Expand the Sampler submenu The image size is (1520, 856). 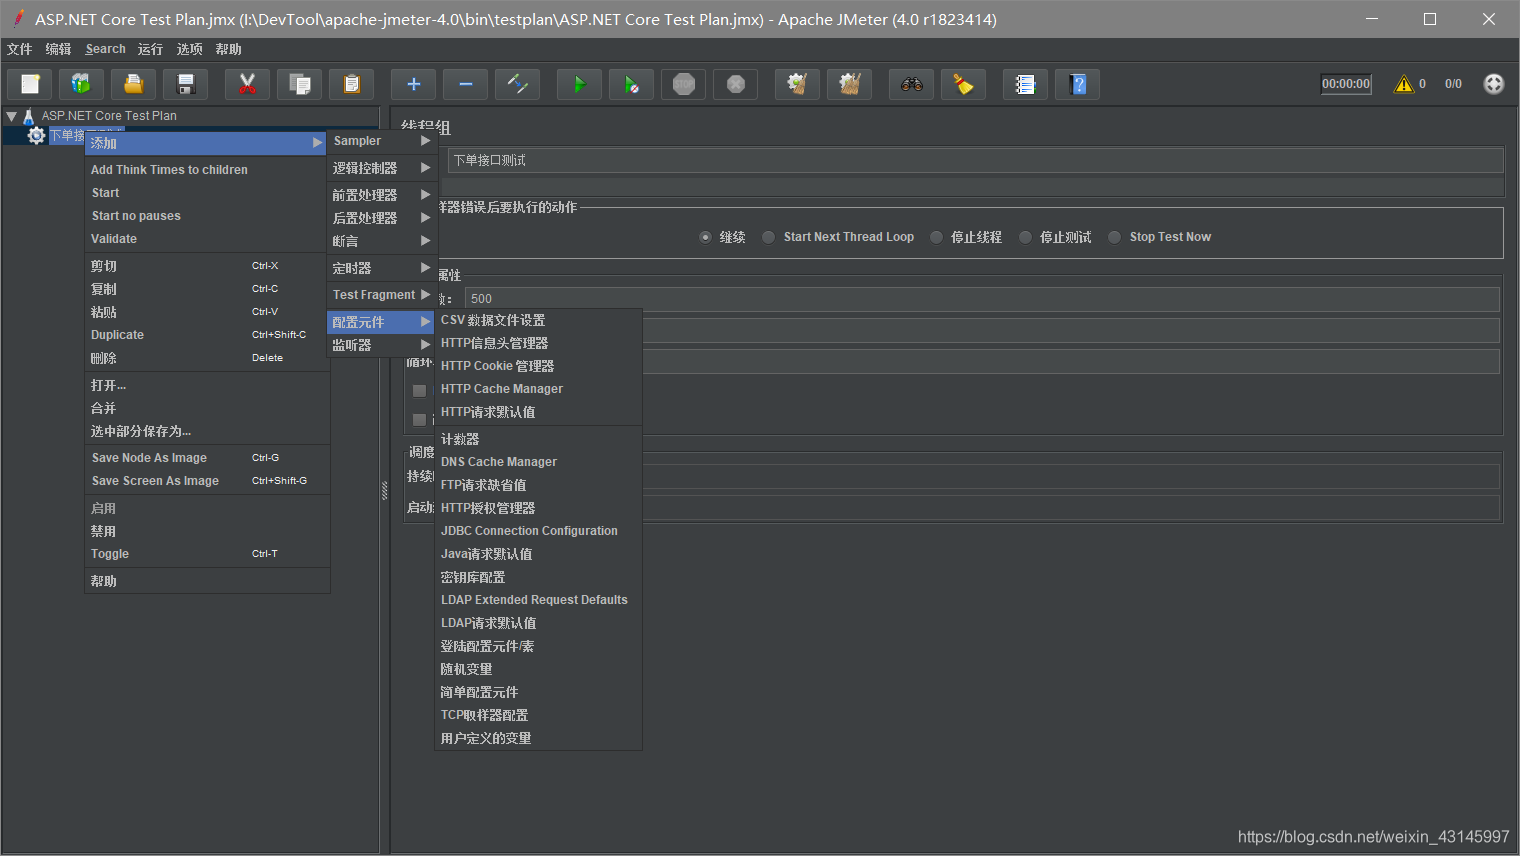tap(381, 141)
